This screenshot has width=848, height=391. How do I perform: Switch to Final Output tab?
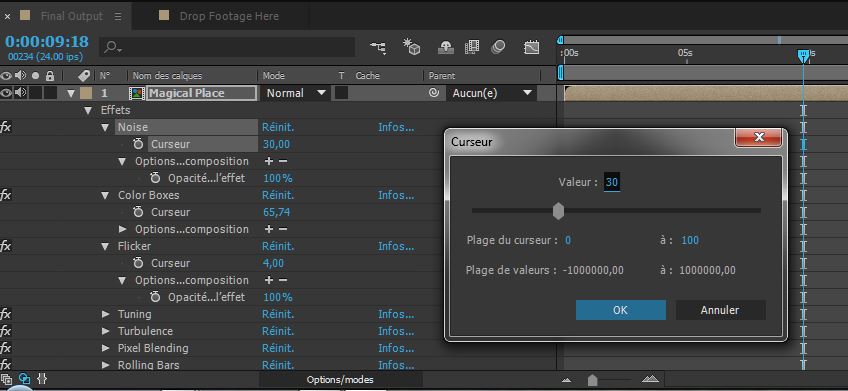[71, 16]
